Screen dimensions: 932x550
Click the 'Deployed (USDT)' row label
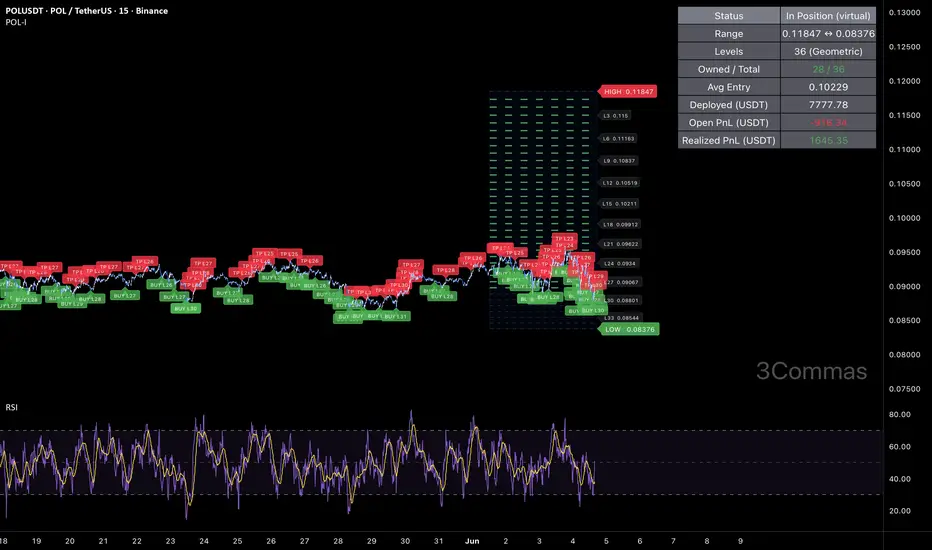[x=729, y=105]
